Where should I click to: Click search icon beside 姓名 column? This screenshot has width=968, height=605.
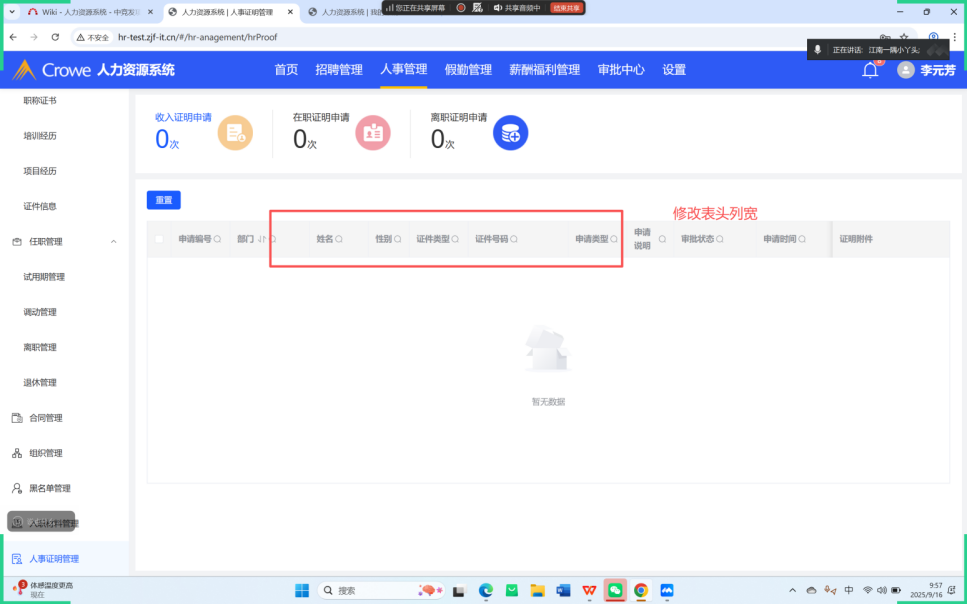[x=339, y=239]
